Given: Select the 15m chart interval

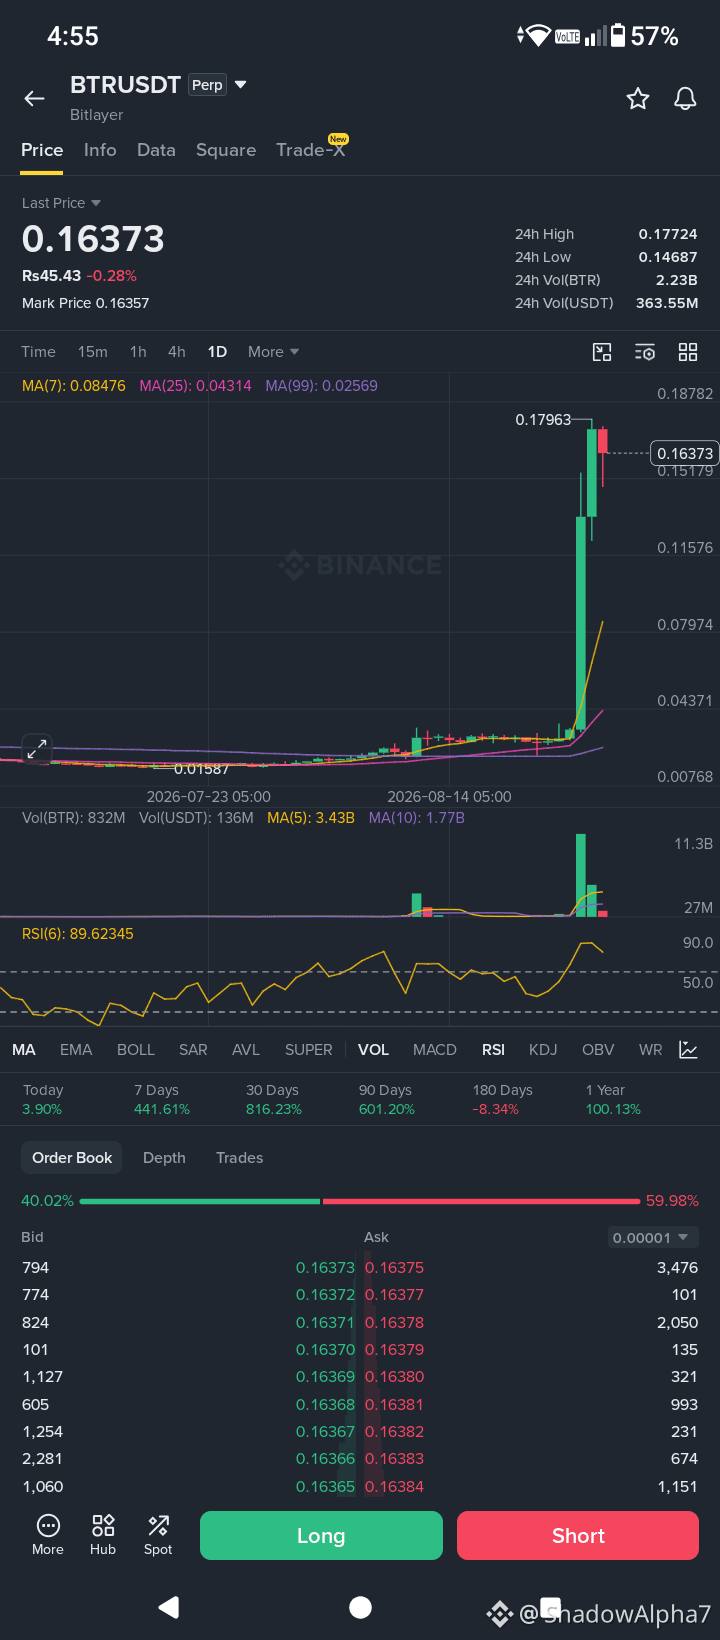Looking at the screenshot, I should (x=93, y=352).
